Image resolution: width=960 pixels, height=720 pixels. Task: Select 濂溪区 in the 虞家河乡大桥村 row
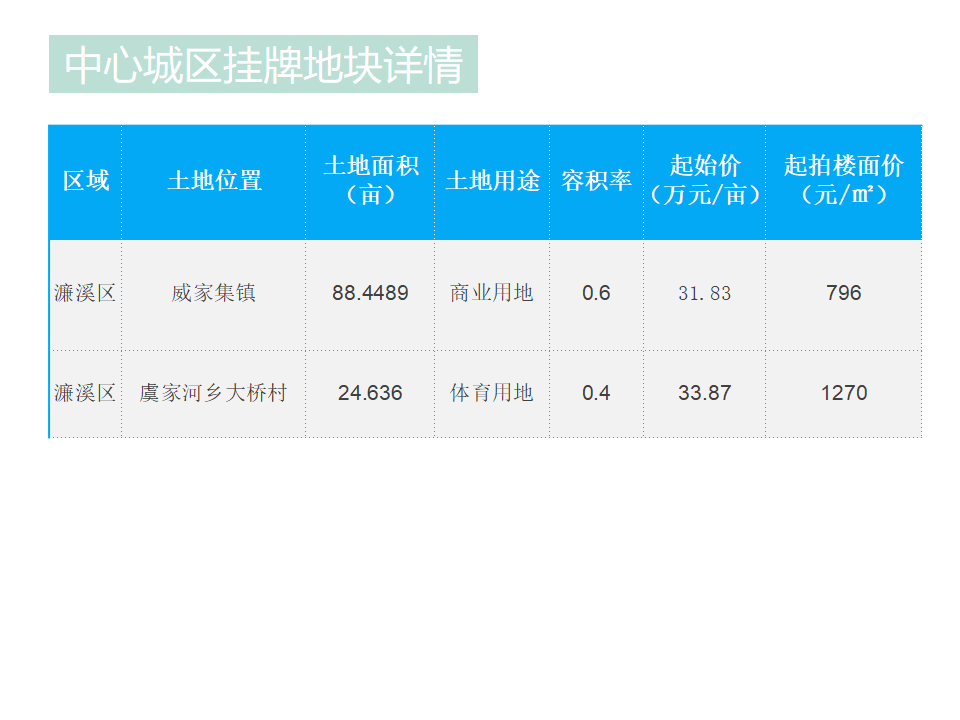(x=85, y=392)
